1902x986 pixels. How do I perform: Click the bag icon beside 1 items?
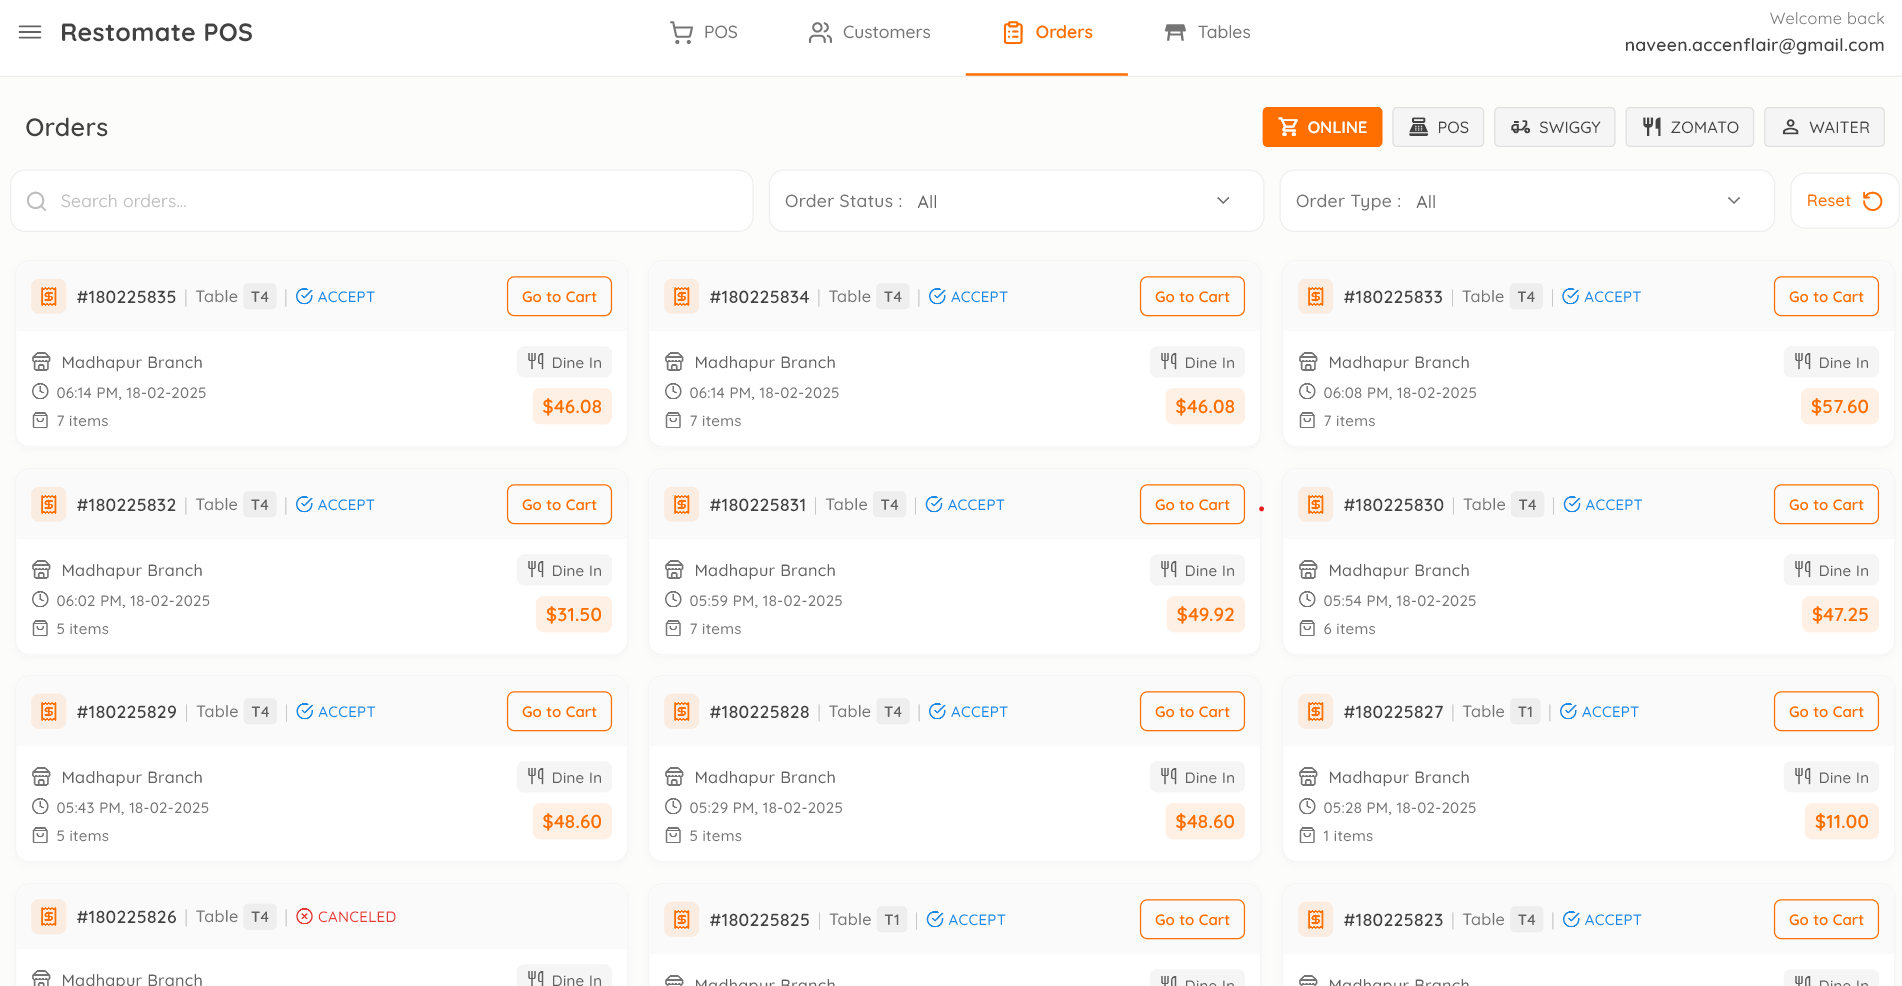pyautogui.click(x=1307, y=835)
